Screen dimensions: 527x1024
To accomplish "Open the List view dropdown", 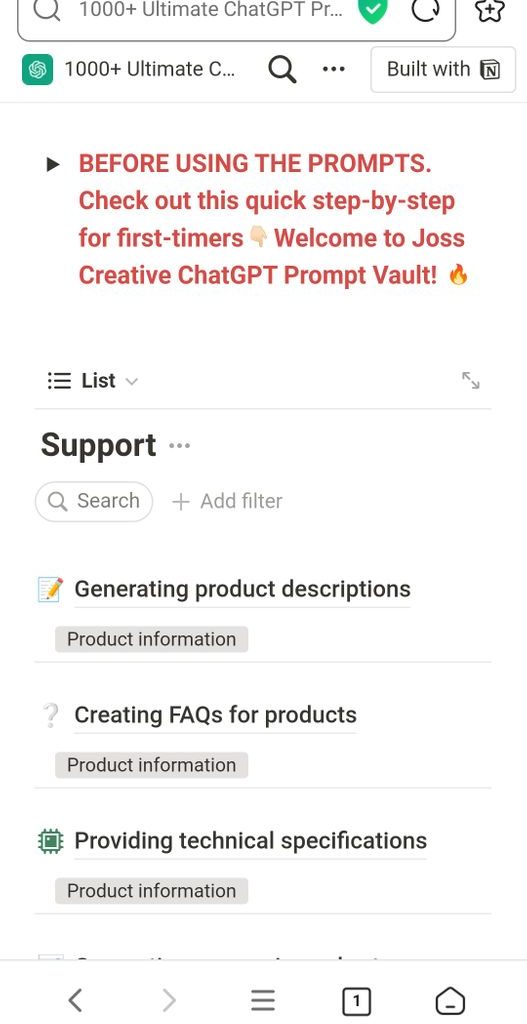I will click(x=93, y=381).
